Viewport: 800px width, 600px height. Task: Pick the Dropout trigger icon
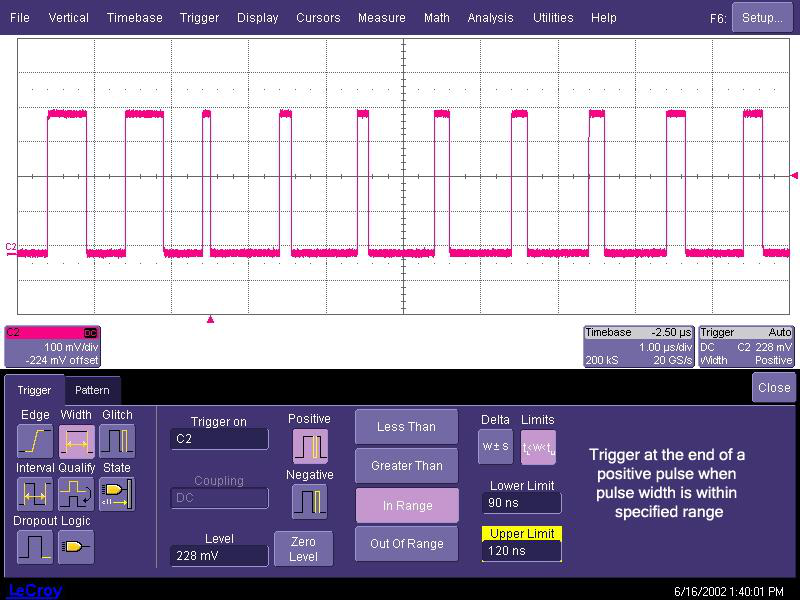34,546
